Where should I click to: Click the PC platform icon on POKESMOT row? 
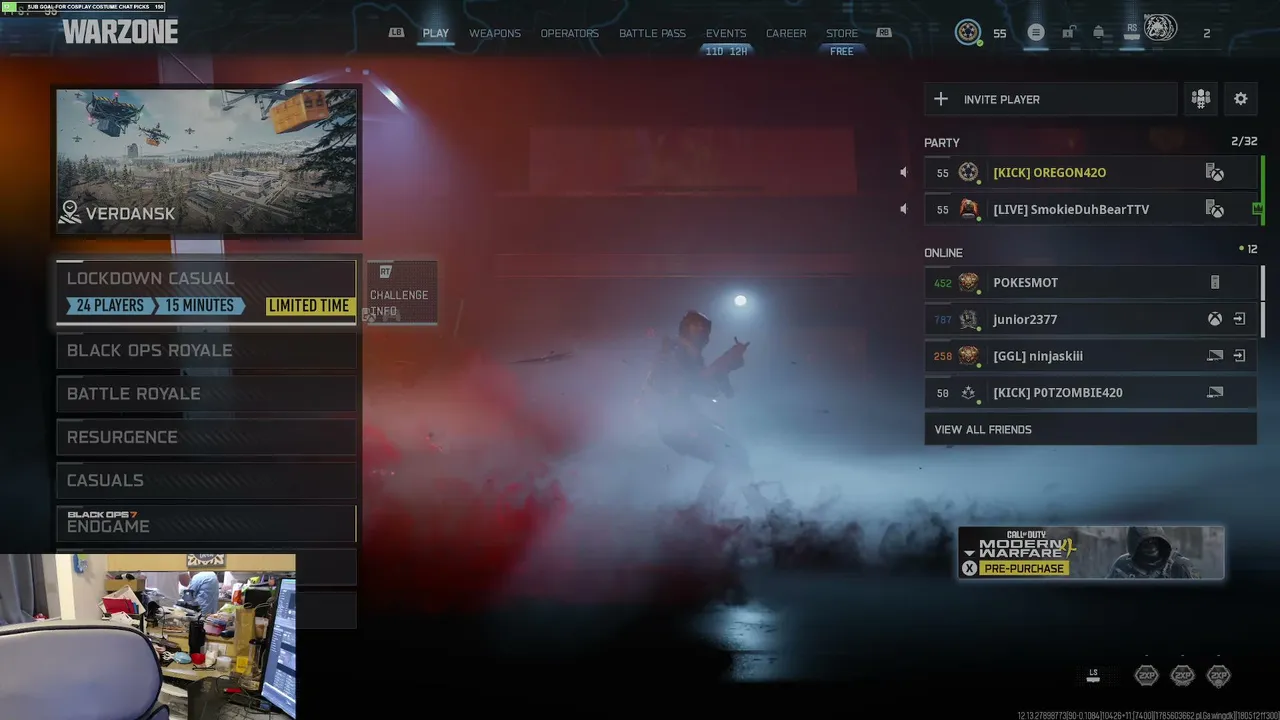click(x=1215, y=283)
